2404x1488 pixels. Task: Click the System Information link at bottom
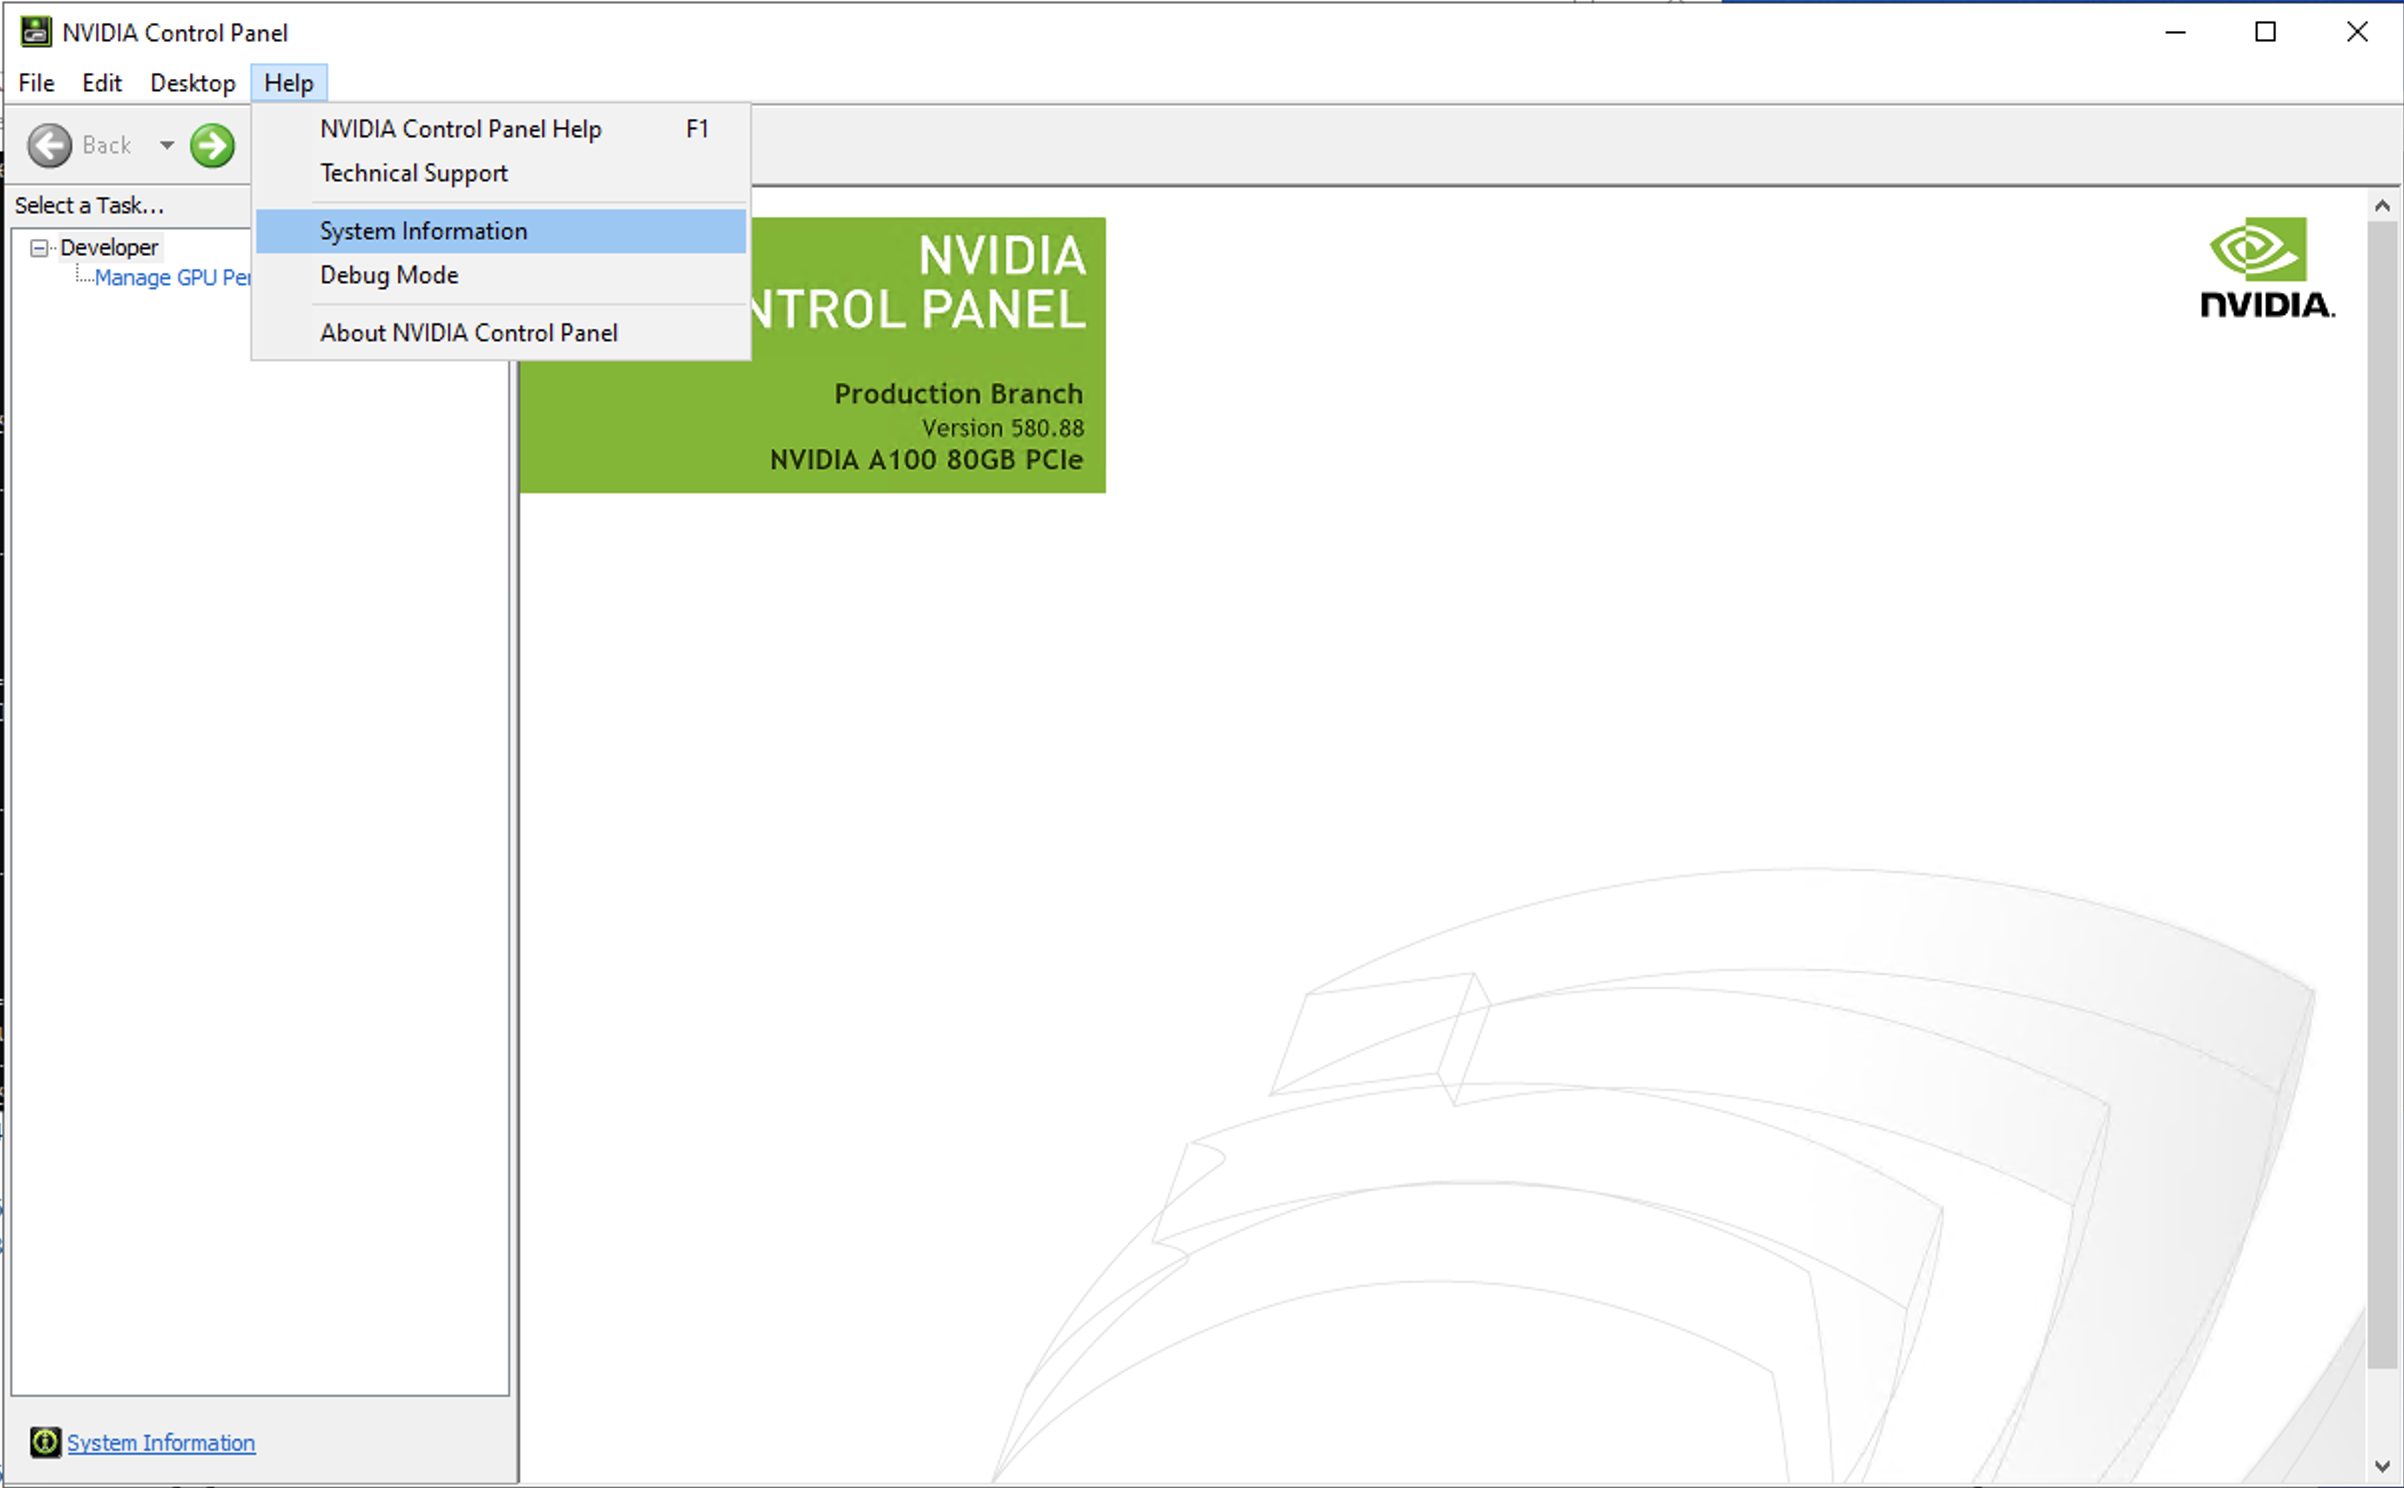coord(161,1443)
